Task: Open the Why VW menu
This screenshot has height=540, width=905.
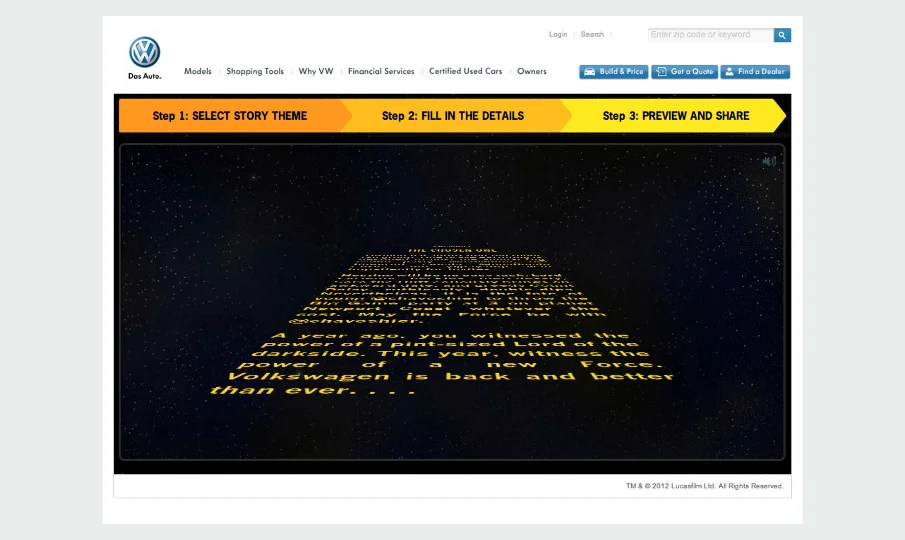Action: [316, 71]
